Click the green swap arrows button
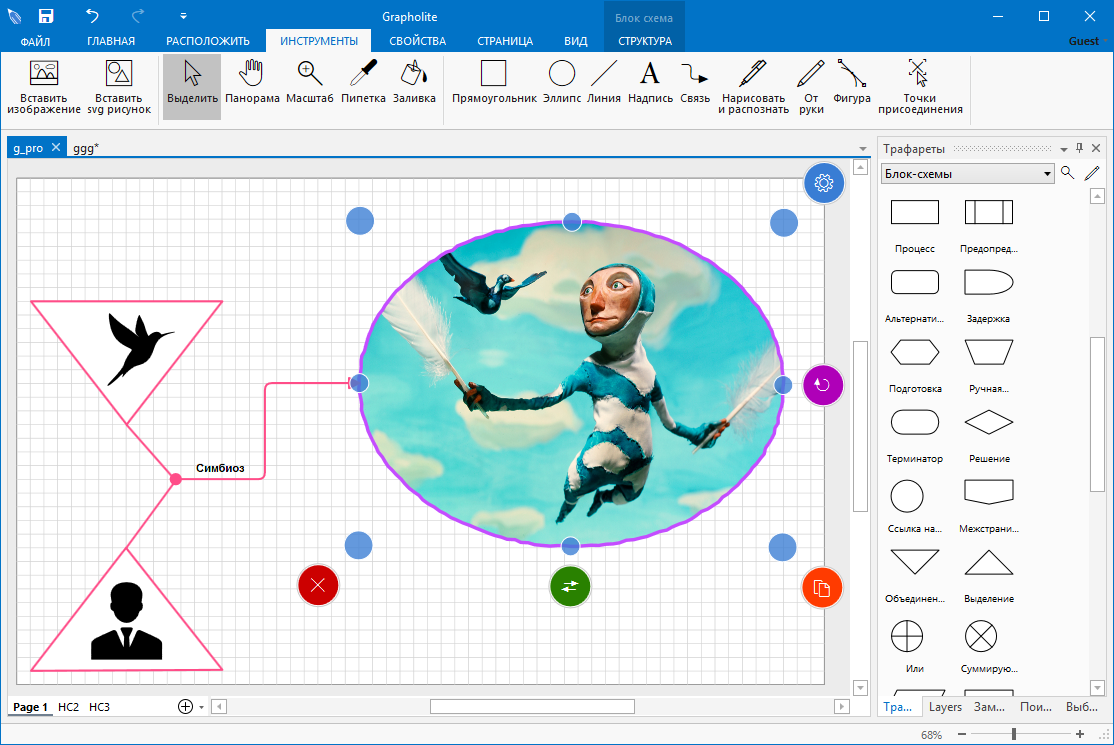This screenshot has width=1114, height=745. coord(570,586)
